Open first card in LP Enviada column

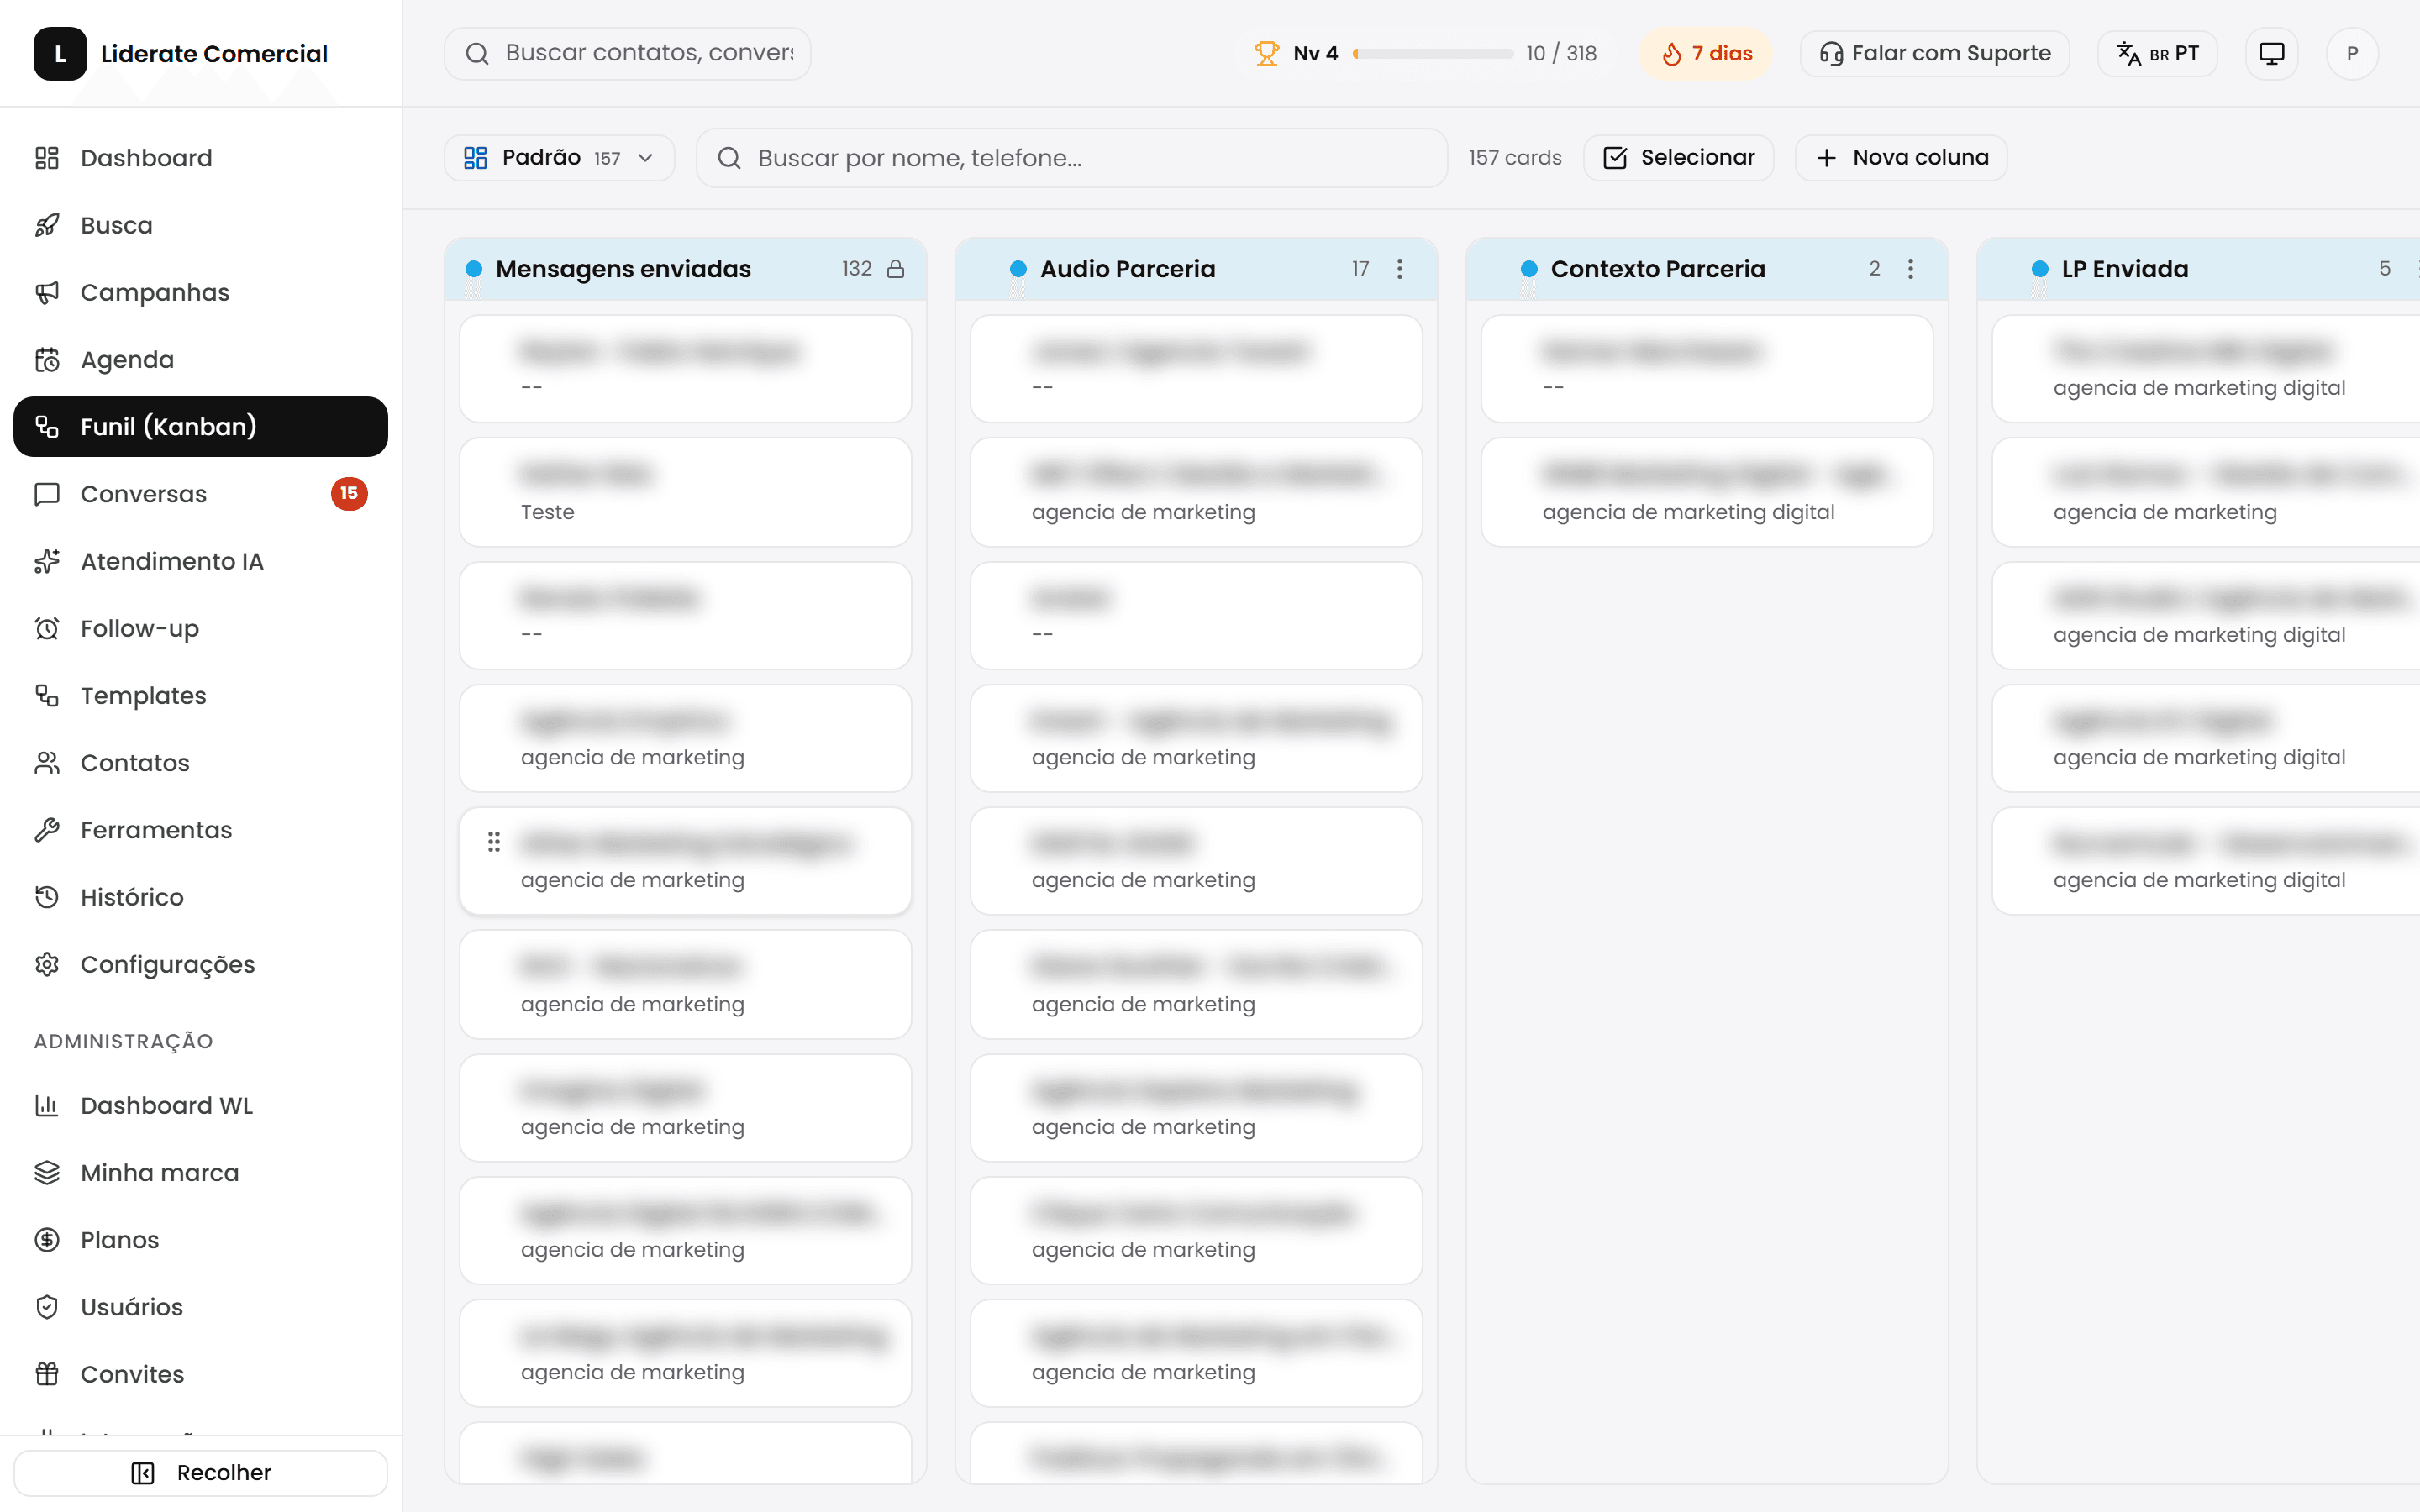(2206, 369)
